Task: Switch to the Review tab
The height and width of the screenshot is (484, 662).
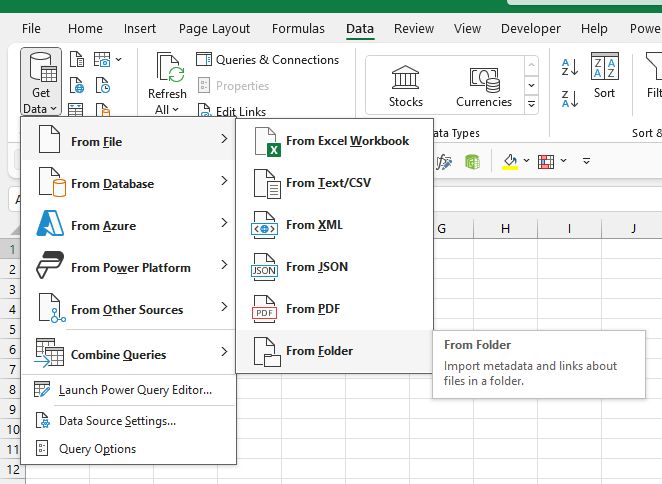Action: click(414, 29)
